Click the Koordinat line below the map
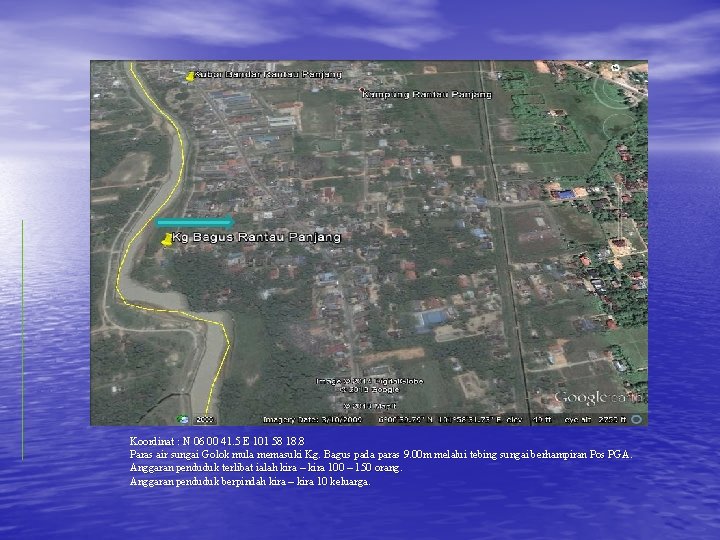 217,441
